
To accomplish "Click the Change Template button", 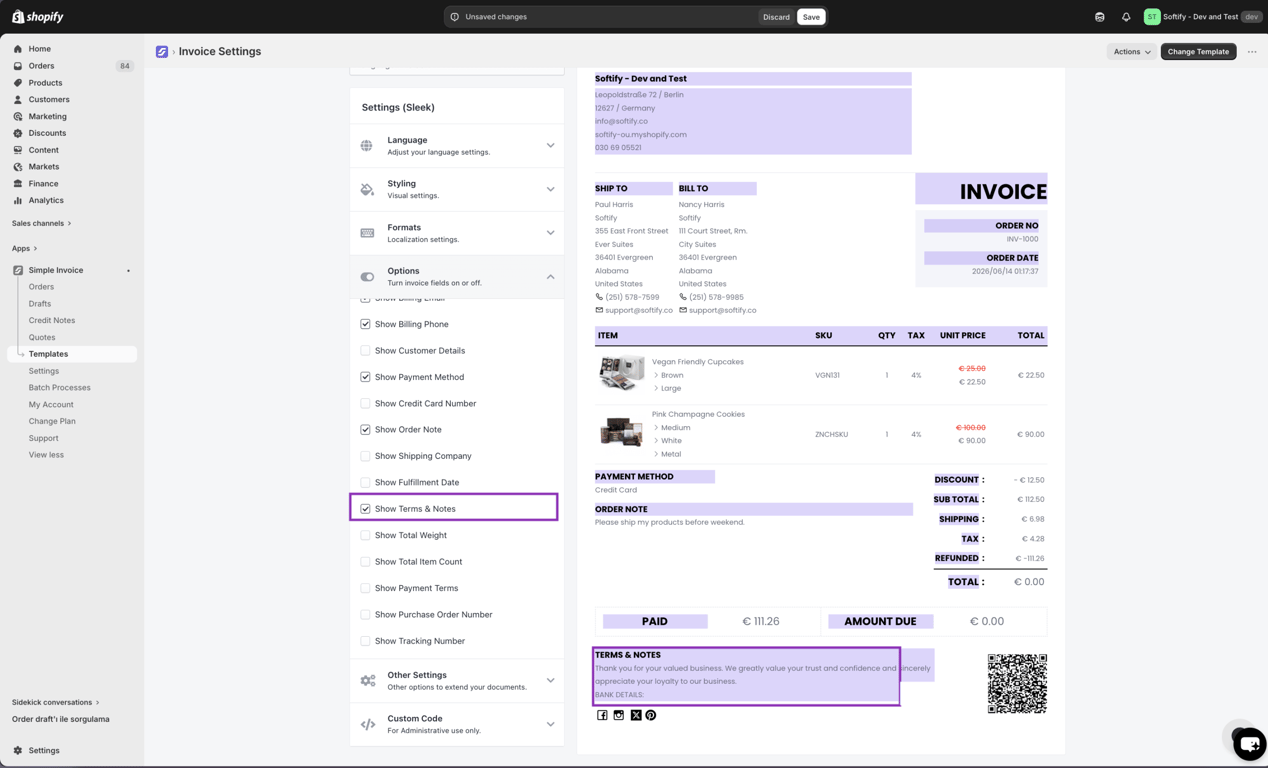I will pos(1198,52).
